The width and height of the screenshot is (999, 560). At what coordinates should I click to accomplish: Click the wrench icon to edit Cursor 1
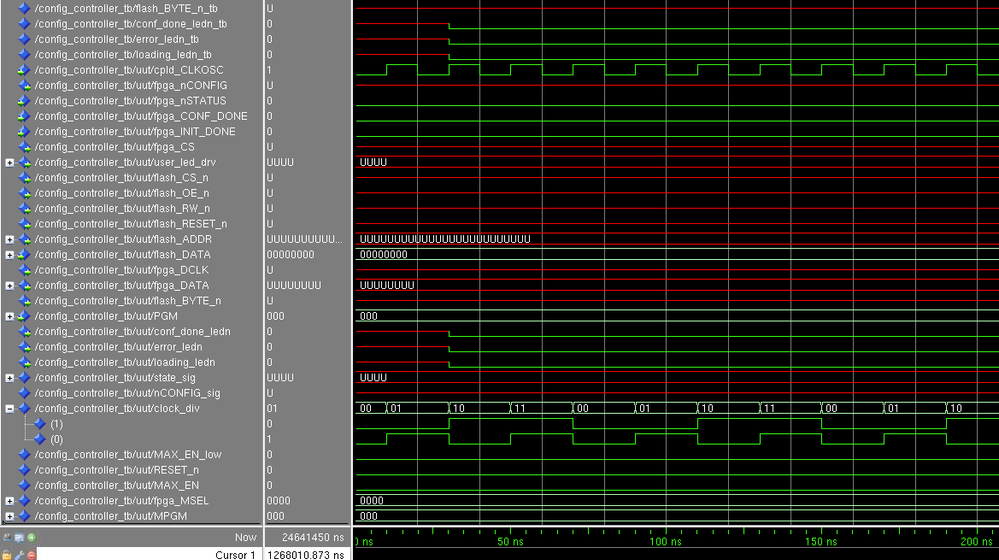click(x=19, y=555)
